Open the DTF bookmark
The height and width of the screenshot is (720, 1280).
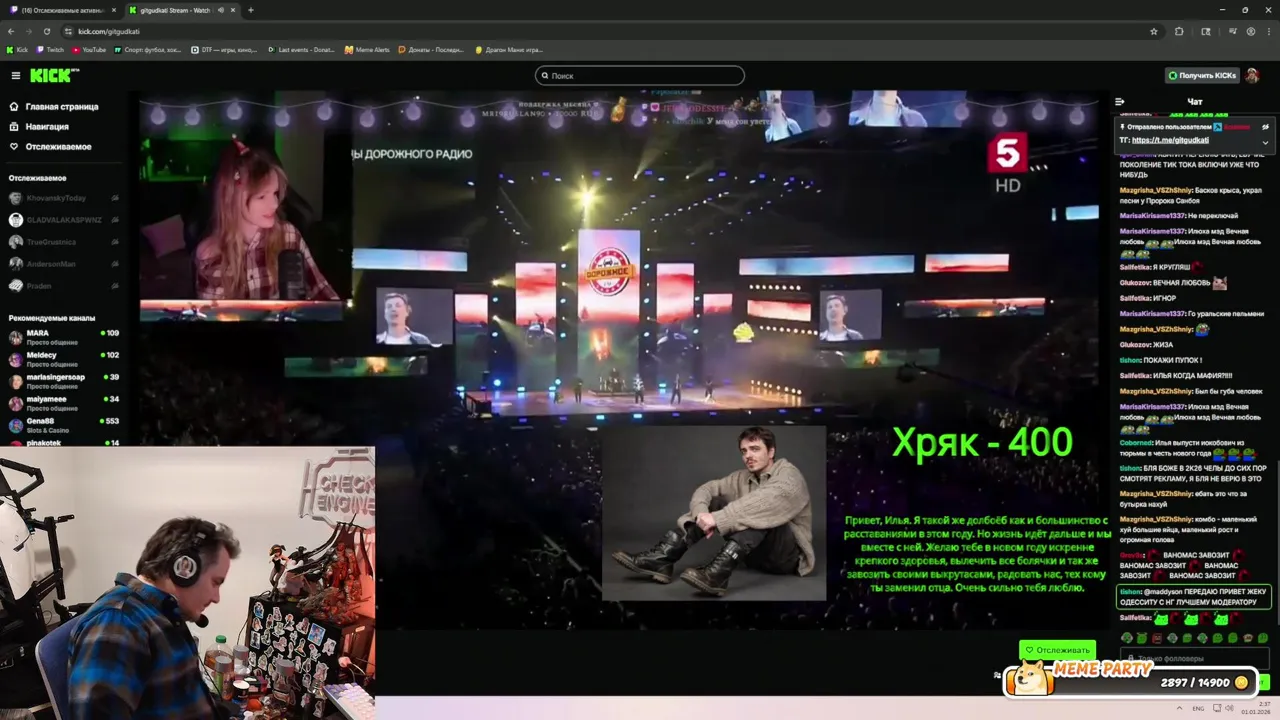[224, 49]
